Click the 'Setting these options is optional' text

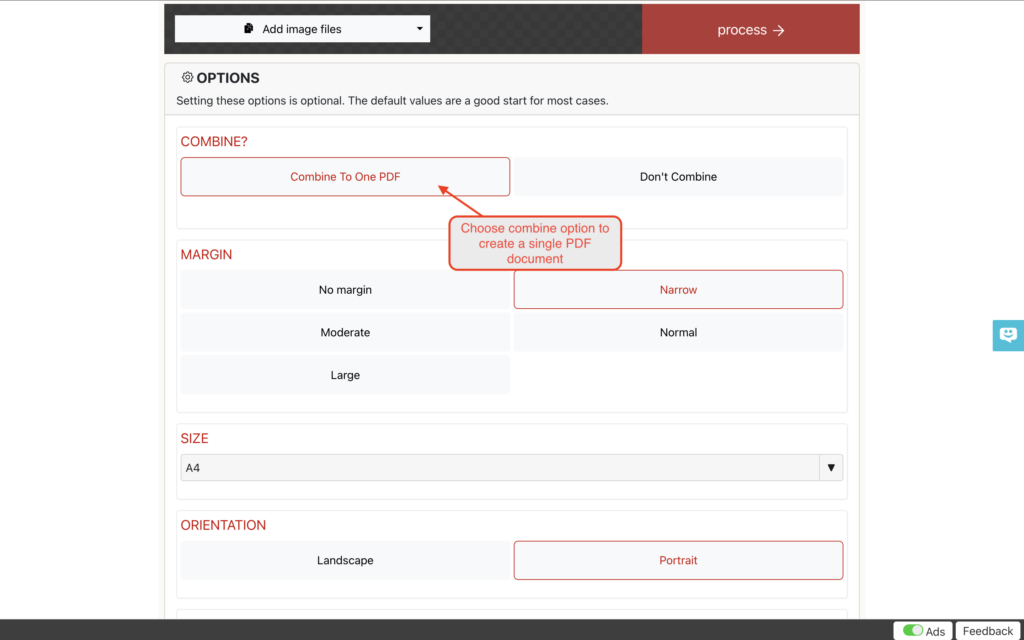[392, 101]
